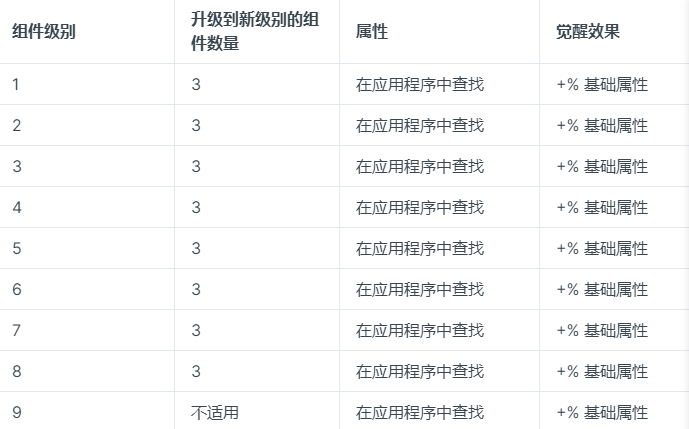
Task: Select +% 基础属性 in level 9 row
Action: point(602,412)
